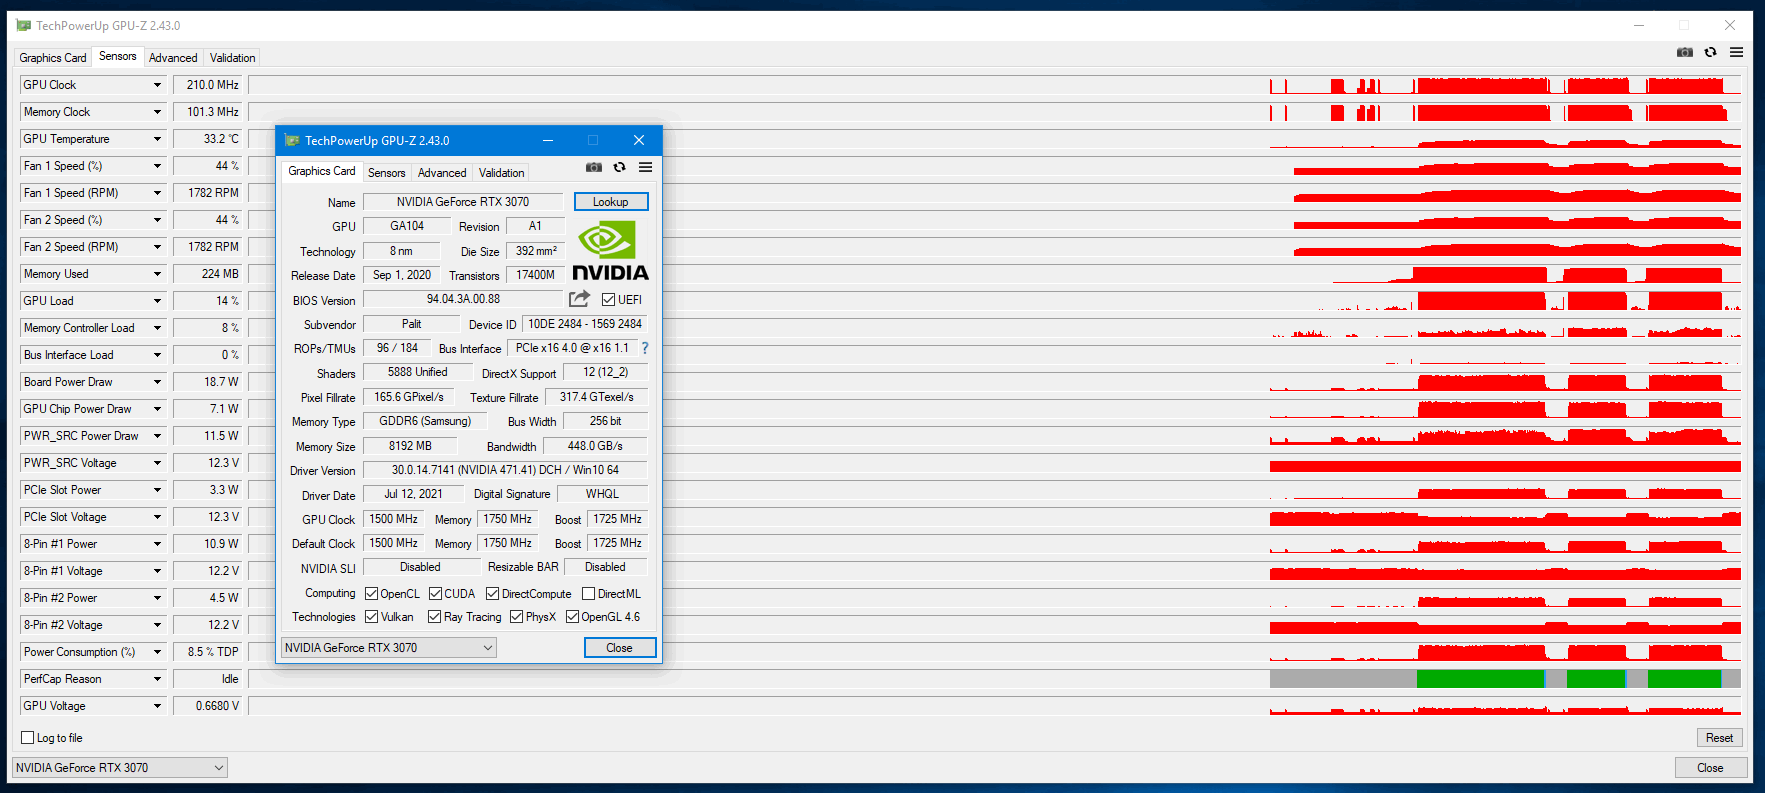Click the Board Power Draw reading 18.7 W
Viewport: 1765px width, 793px height.
pos(208,382)
